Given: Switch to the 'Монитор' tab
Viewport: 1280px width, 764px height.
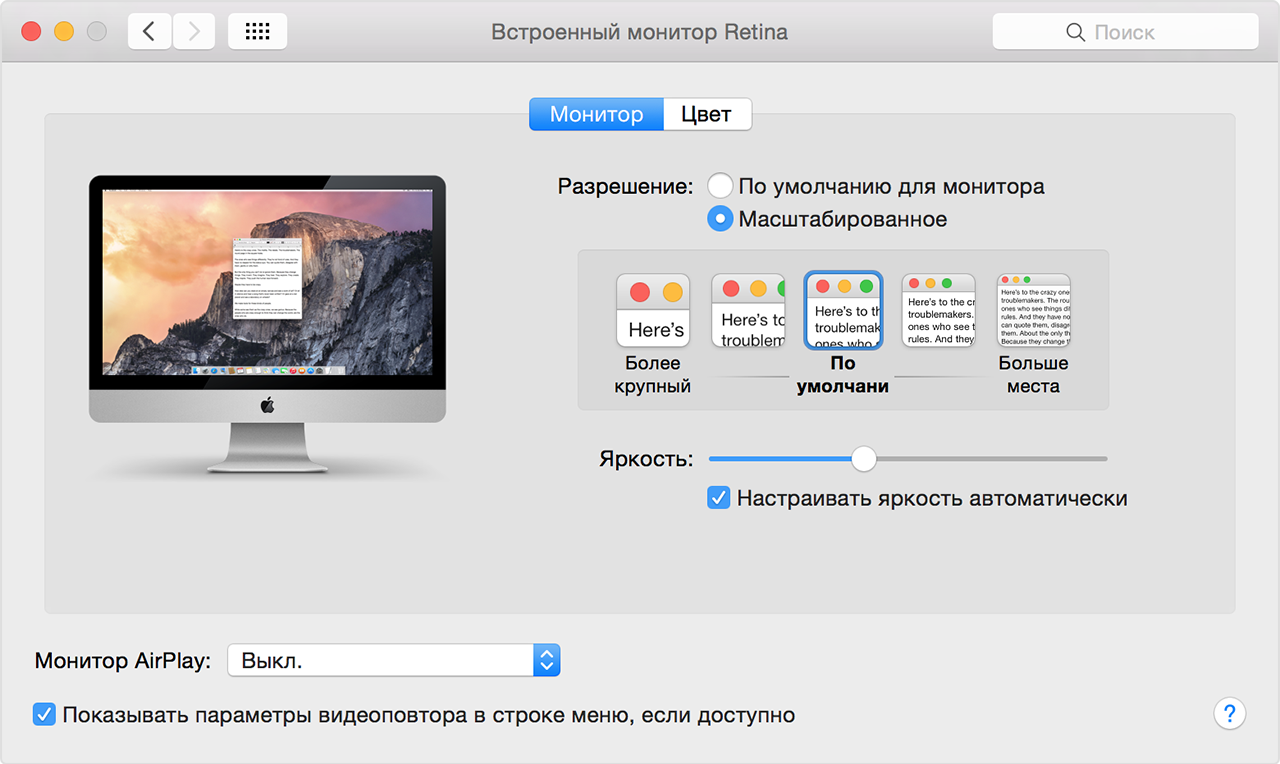Looking at the screenshot, I should (x=596, y=114).
